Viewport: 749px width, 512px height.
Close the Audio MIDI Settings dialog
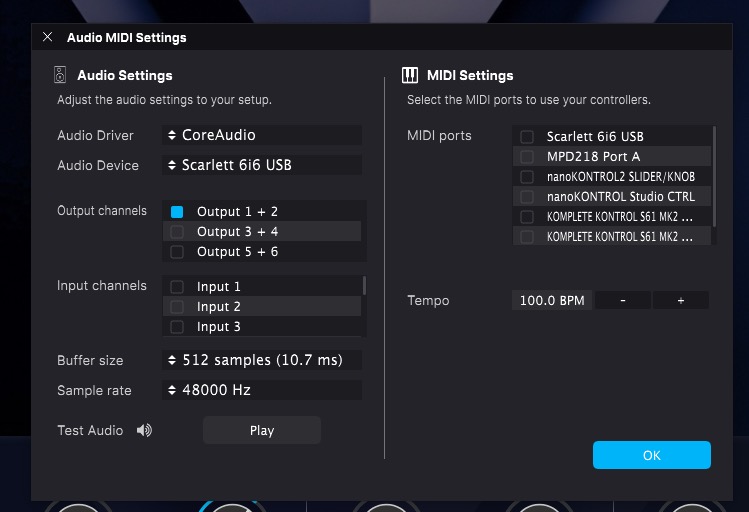(48, 38)
